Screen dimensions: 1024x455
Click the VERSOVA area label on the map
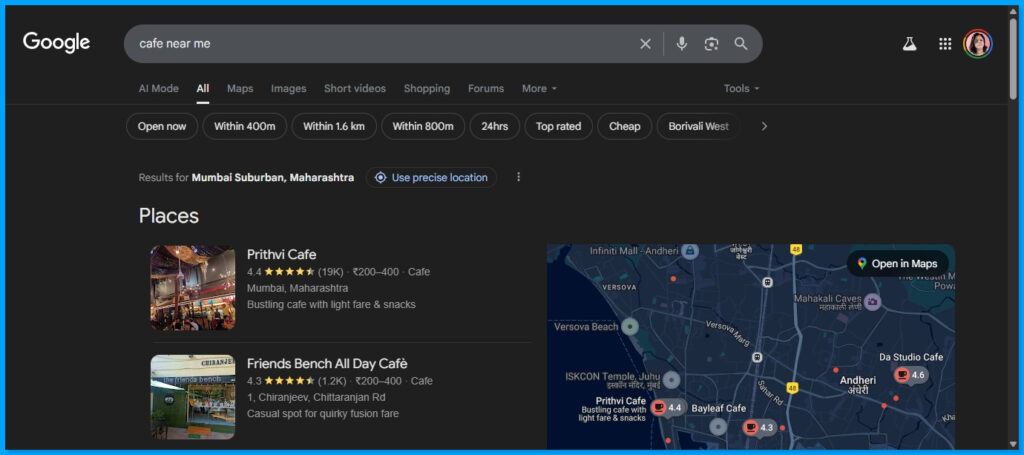point(618,287)
